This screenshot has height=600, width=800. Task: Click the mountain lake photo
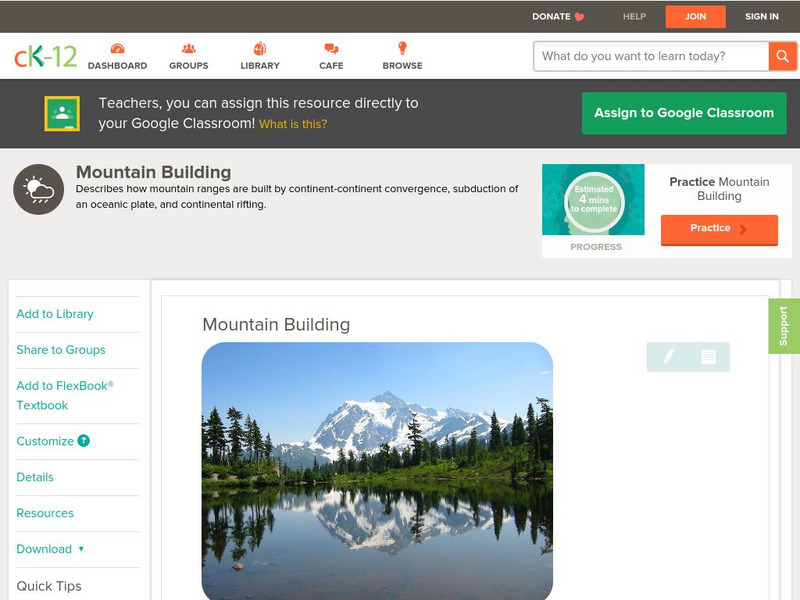click(x=377, y=471)
